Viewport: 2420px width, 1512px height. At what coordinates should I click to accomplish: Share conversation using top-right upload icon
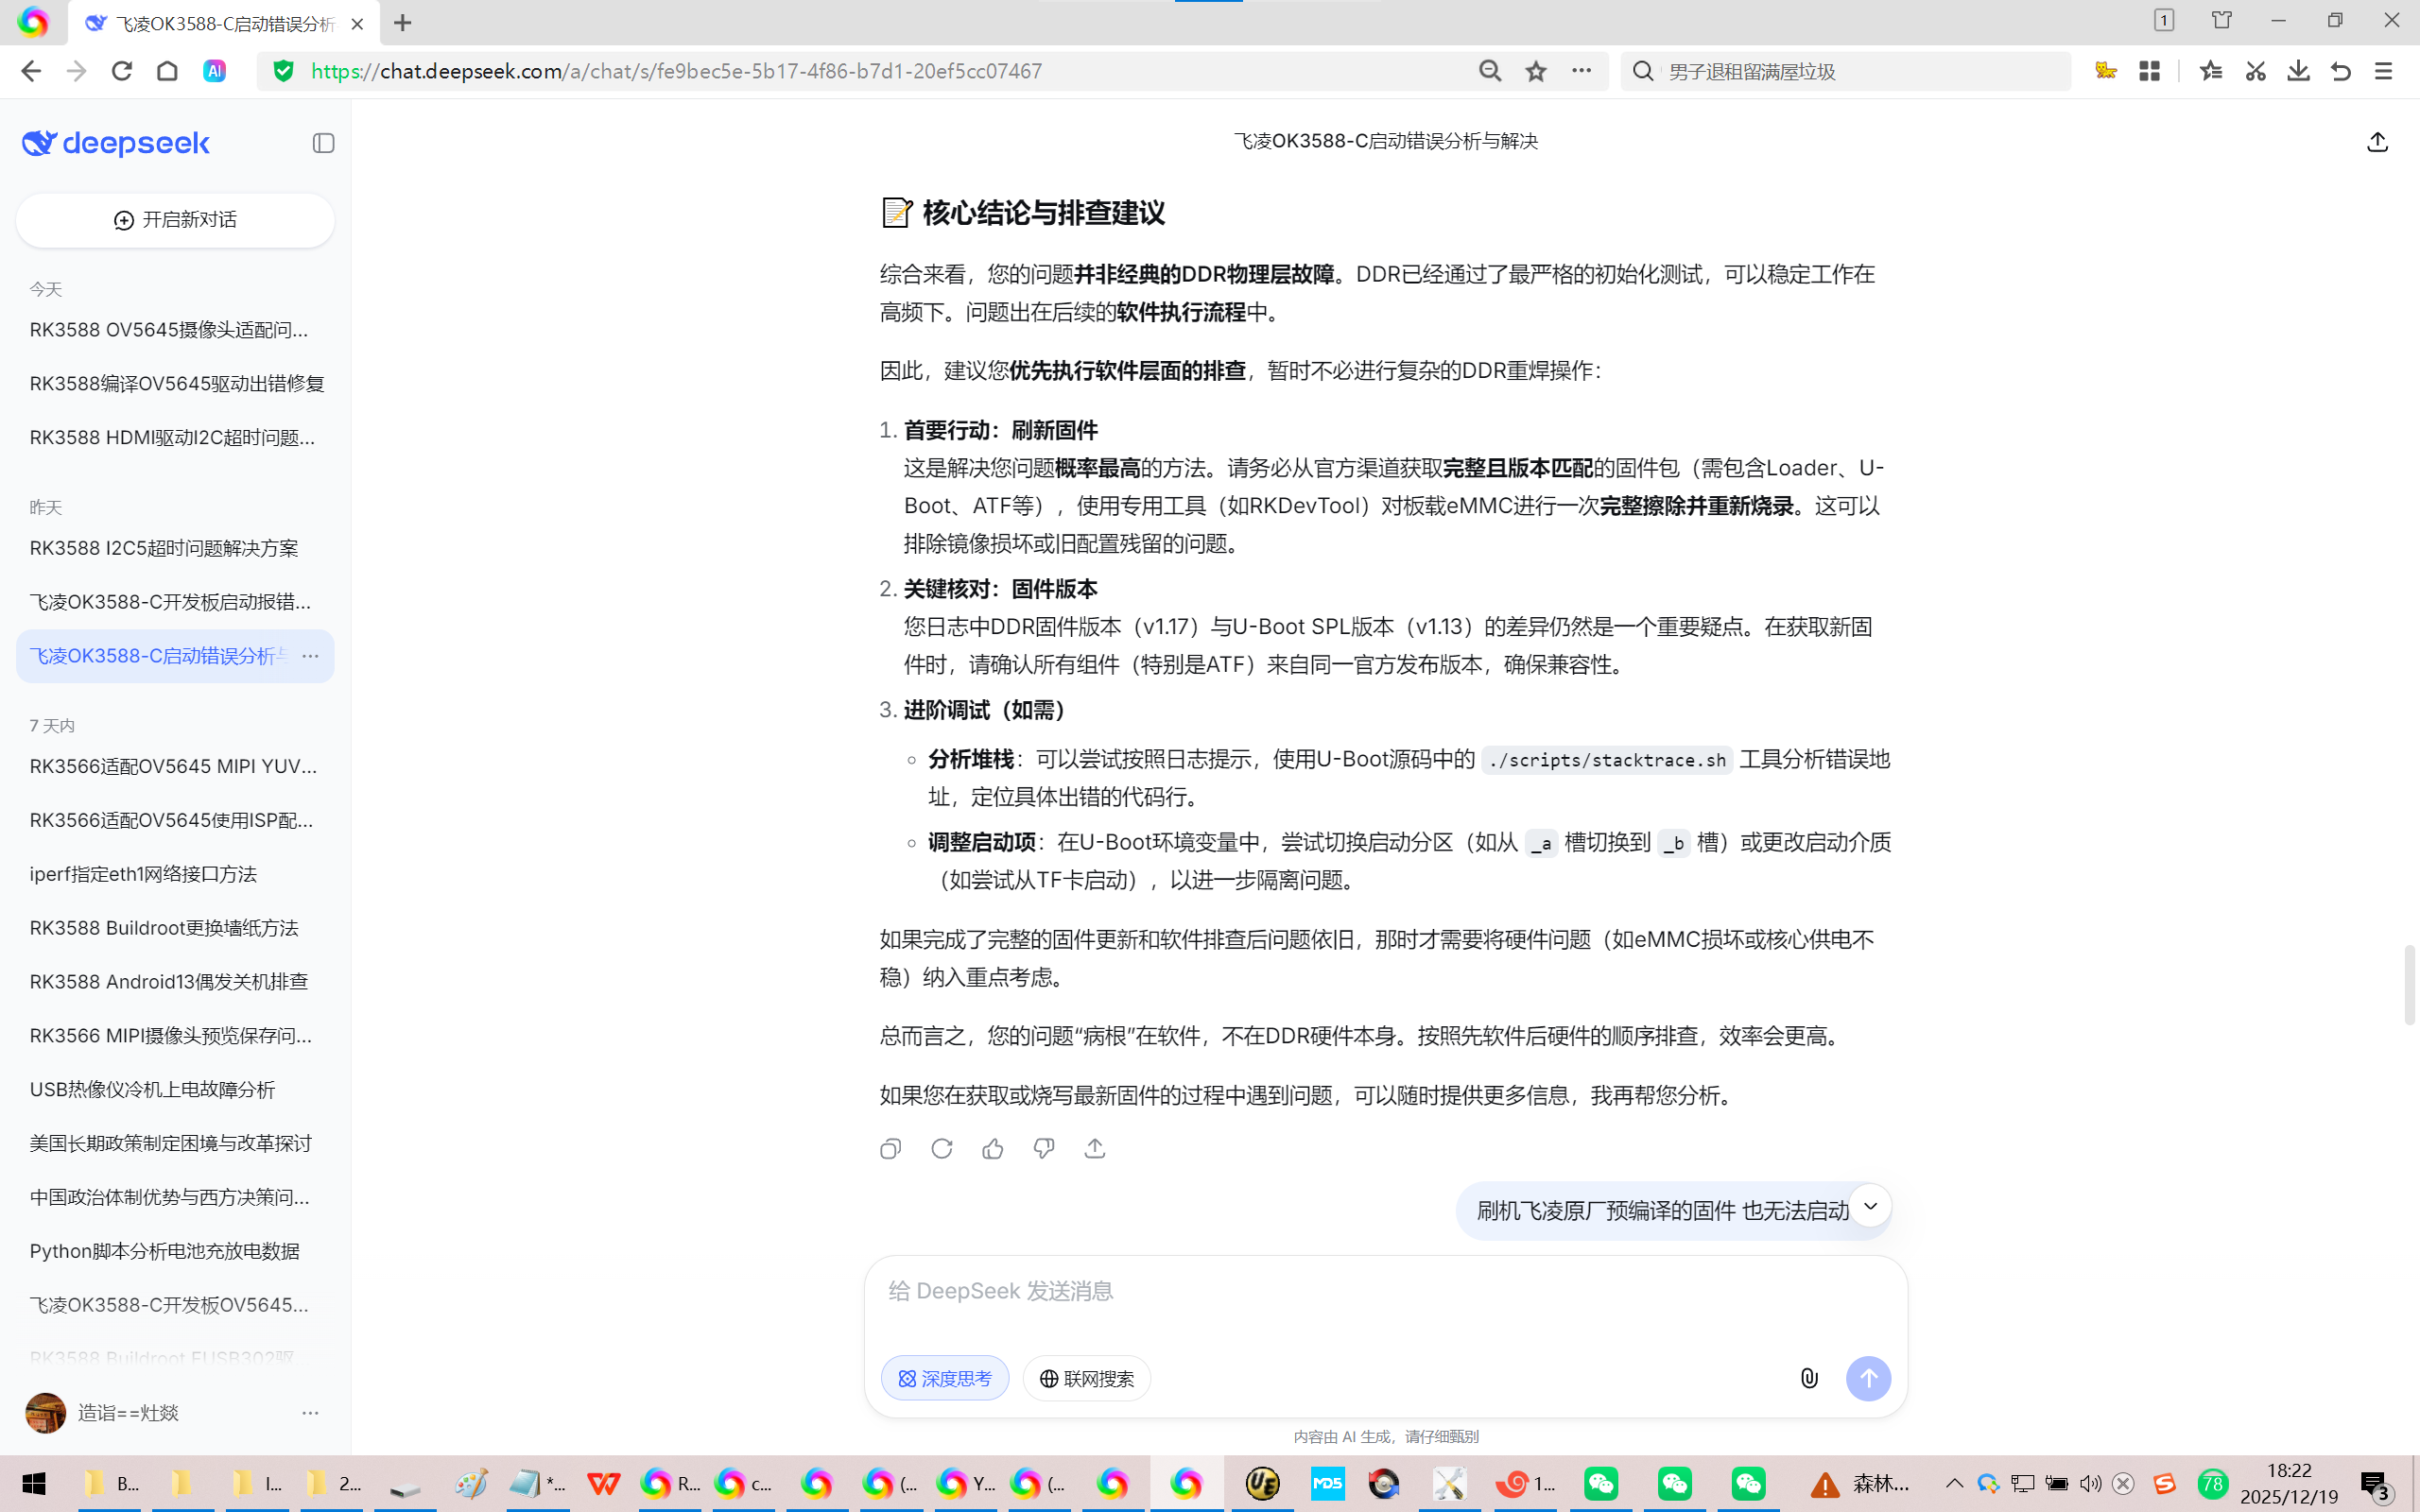pos(2377,142)
